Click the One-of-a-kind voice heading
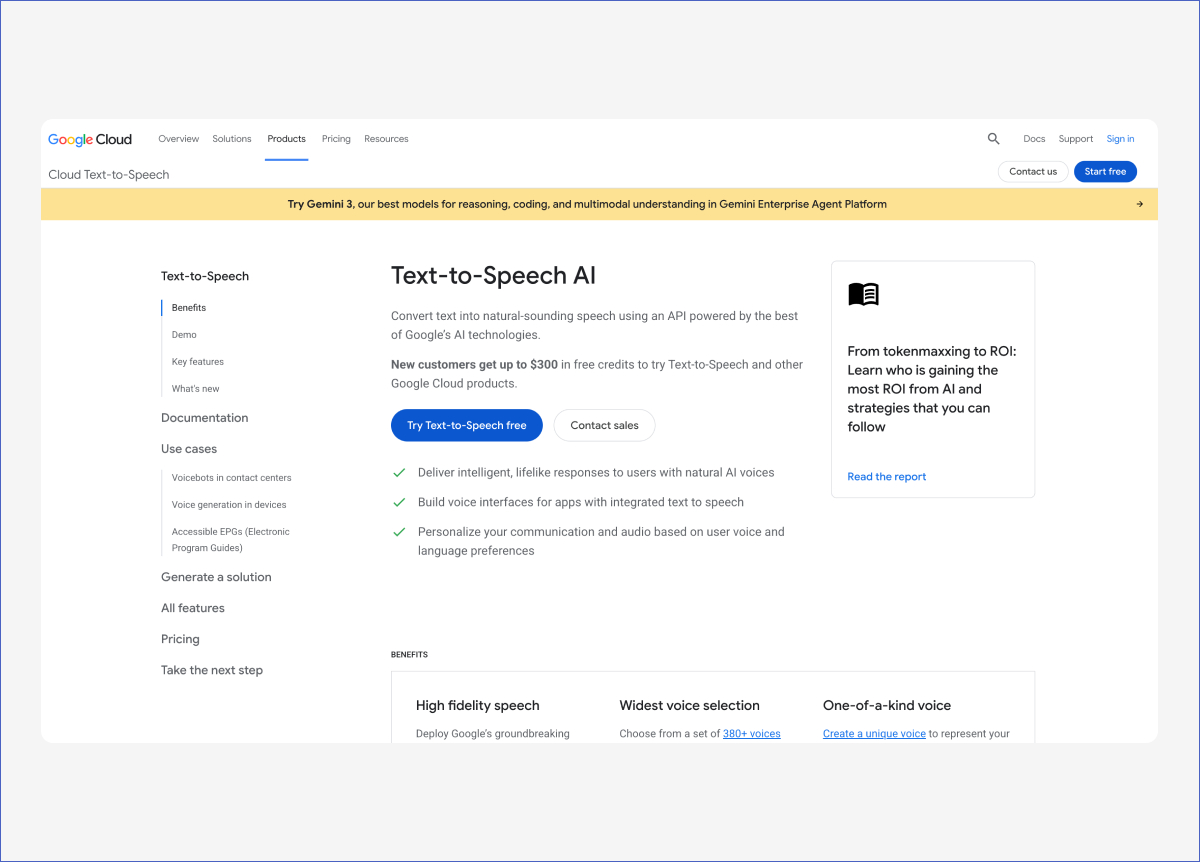This screenshot has height=862, width=1200. pos(887,705)
